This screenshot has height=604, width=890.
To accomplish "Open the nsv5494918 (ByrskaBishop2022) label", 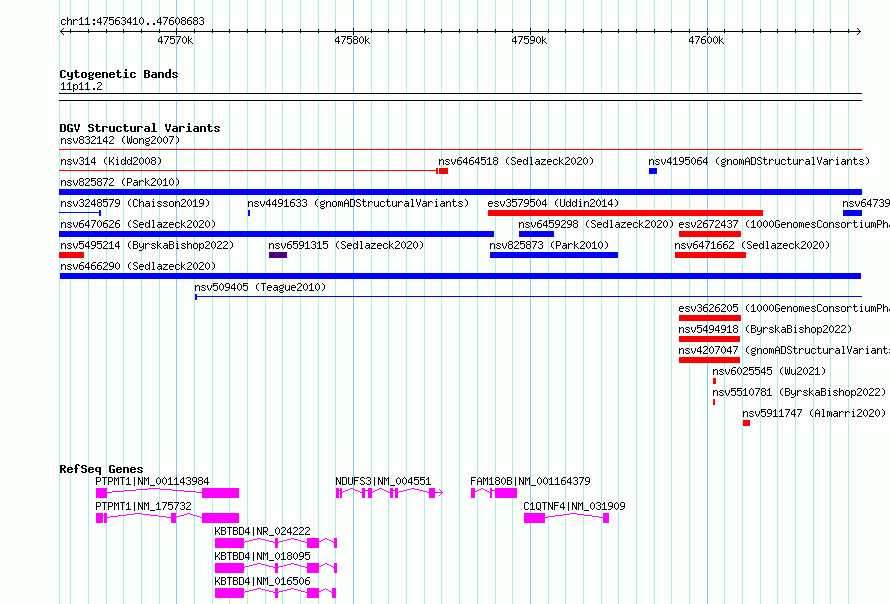I will pos(765,329).
